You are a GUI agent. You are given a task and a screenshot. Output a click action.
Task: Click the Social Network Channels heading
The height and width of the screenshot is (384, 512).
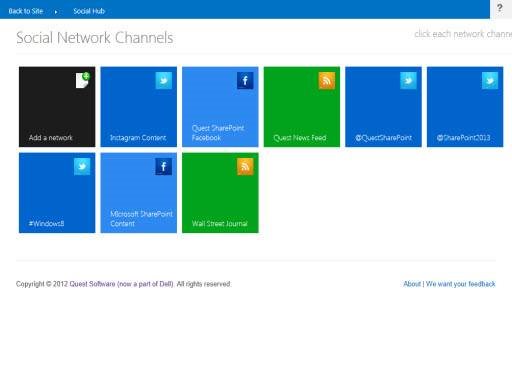(x=95, y=37)
